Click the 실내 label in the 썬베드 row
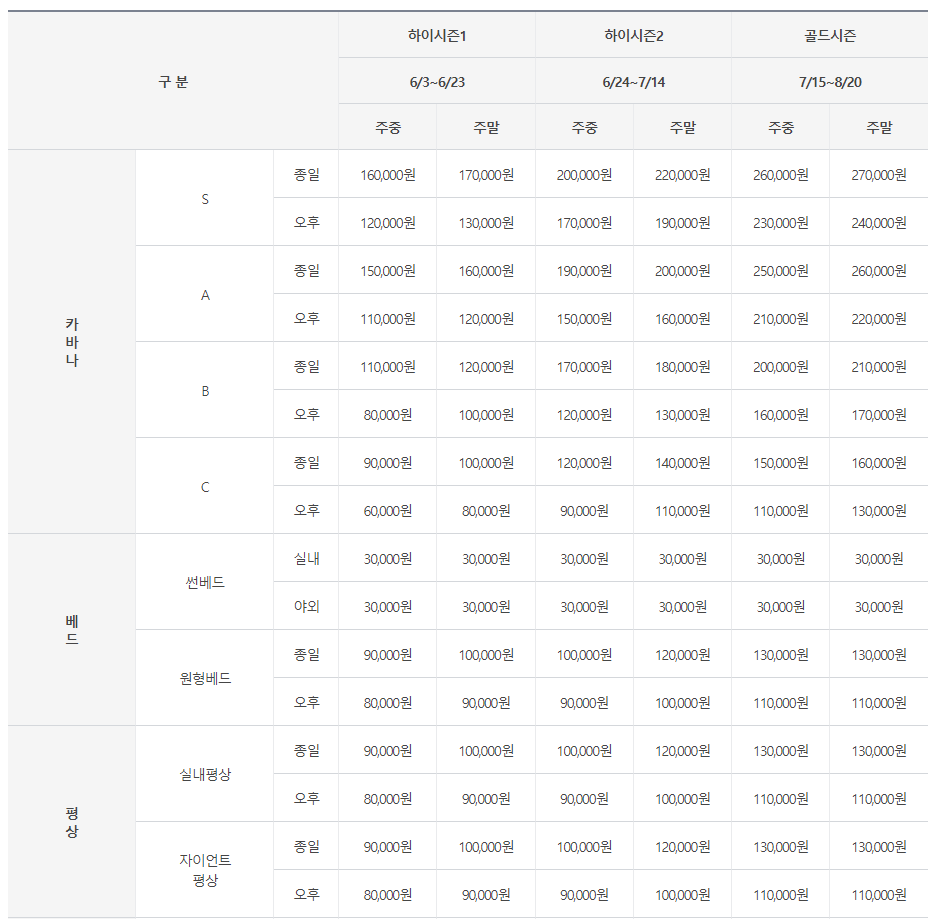Image resolution: width=939 pixels, height=919 pixels. pos(307,559)
